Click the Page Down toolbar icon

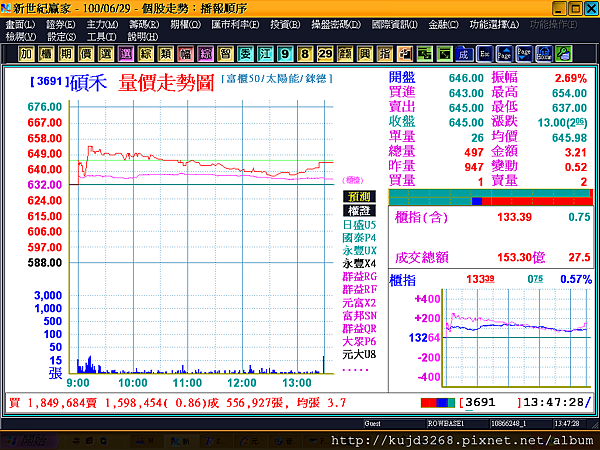pos(524,54)
